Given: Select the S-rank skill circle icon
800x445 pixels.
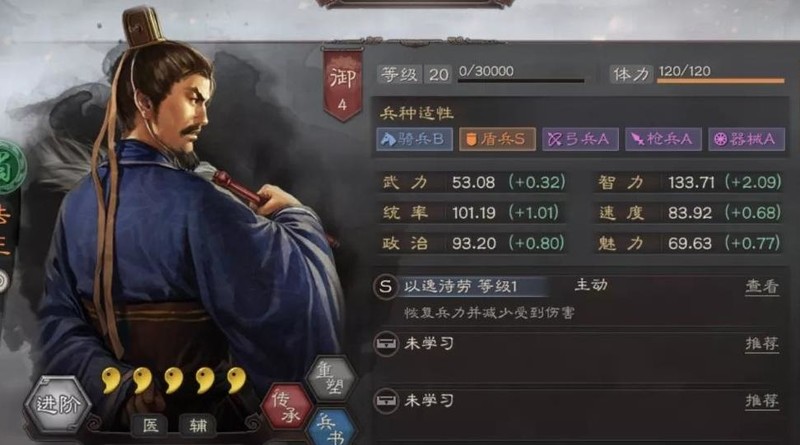Looking at the screenshot, I should (x=385, y=287).
